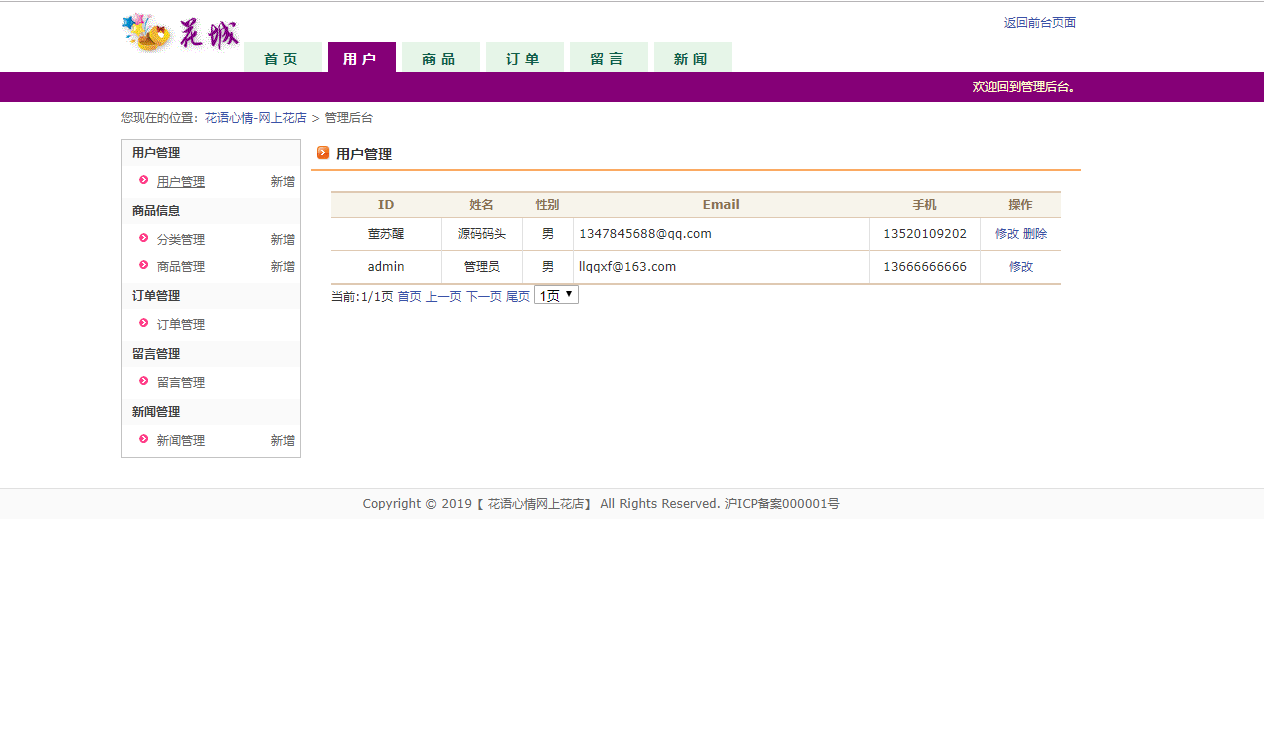
Task: Click the pink arrow icon next to 分类管理
Action: pyautogui.click(x=145, y=239)
